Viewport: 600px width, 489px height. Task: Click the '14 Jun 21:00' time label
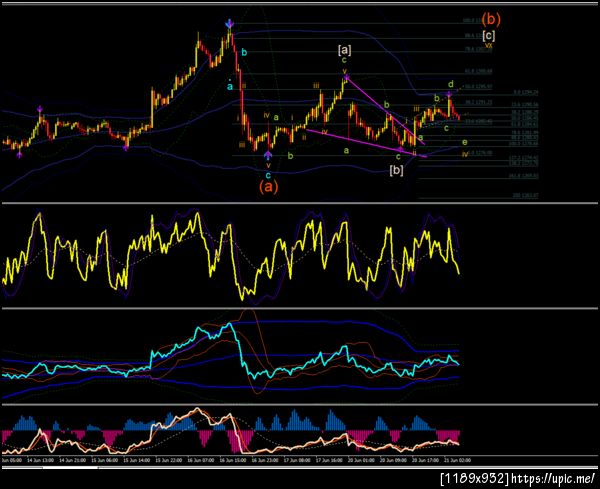73,460
